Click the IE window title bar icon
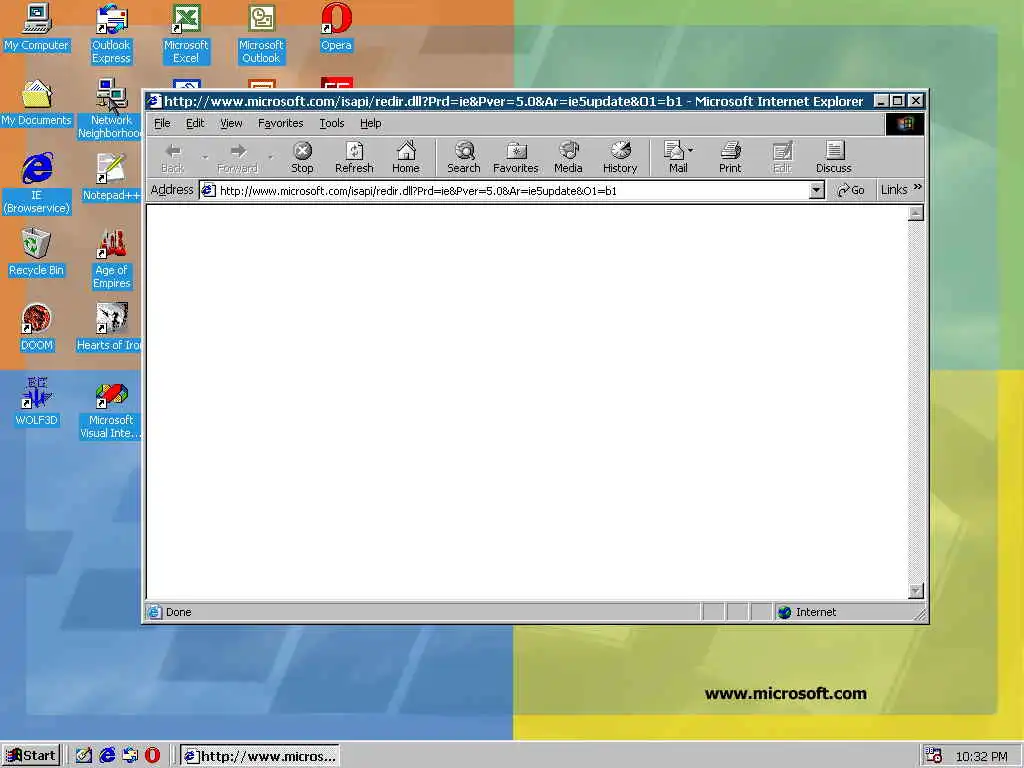Image resolution: width=1024 pixels, height=768 pixels. click(153, 101)
